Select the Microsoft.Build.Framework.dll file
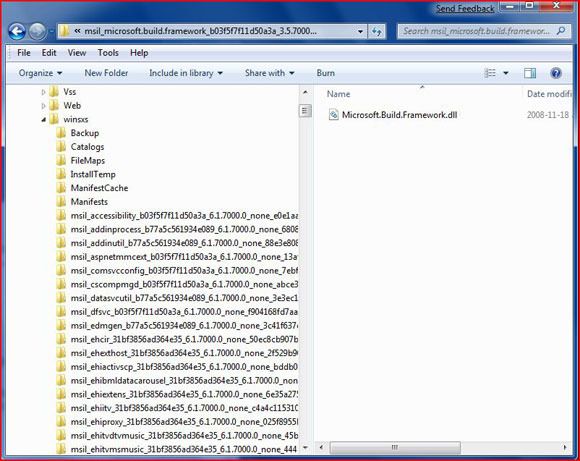The height and width of the screenshot is (461, 580). 399,115
